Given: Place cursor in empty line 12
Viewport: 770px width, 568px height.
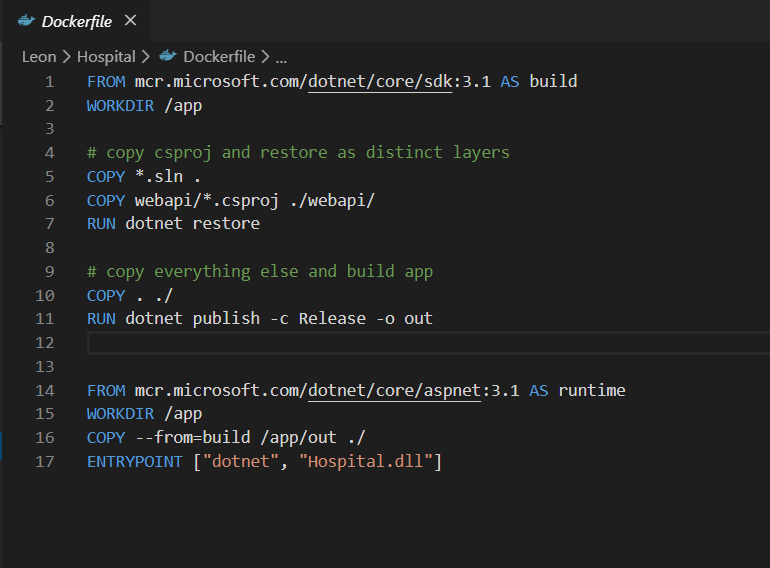Looking at the screenshot, I should click(x=300, y=343).
